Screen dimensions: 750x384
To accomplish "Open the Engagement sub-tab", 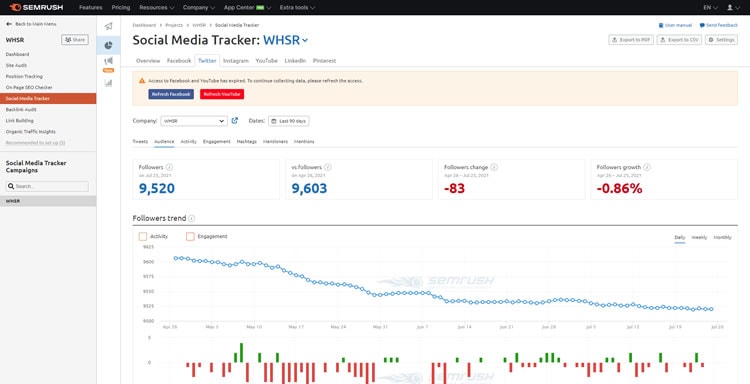I will 217,142.
